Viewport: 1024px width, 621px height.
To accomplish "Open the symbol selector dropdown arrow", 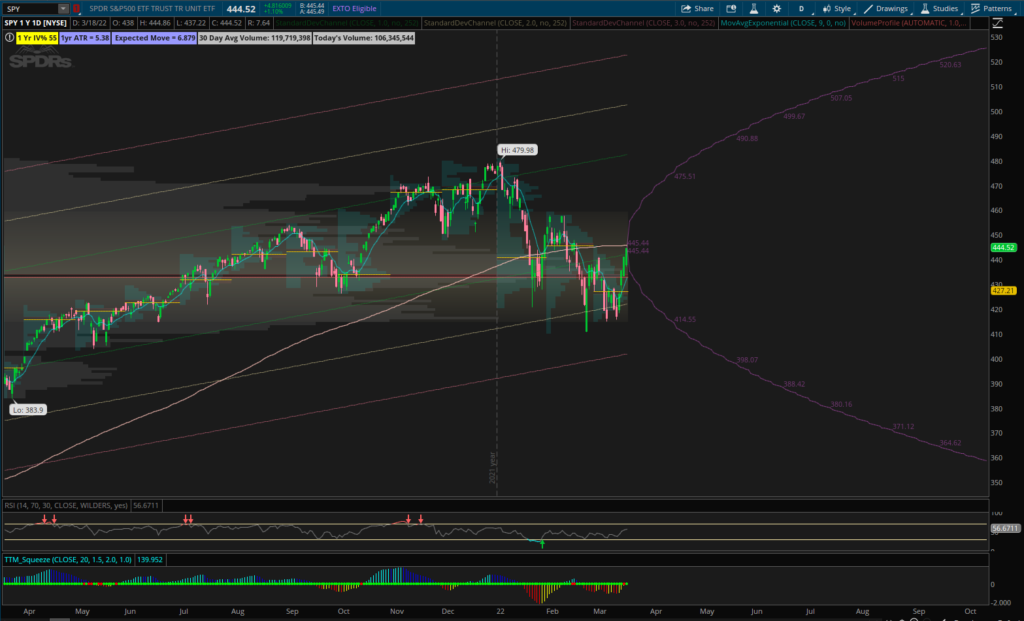I will pos(63,8).
